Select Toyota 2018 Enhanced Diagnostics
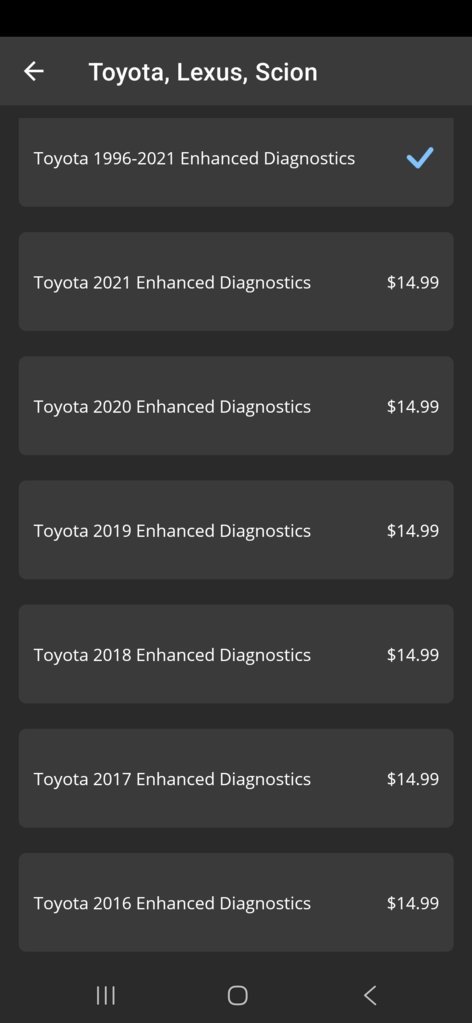Screen dimensions: 472x1023 point(236,654)
